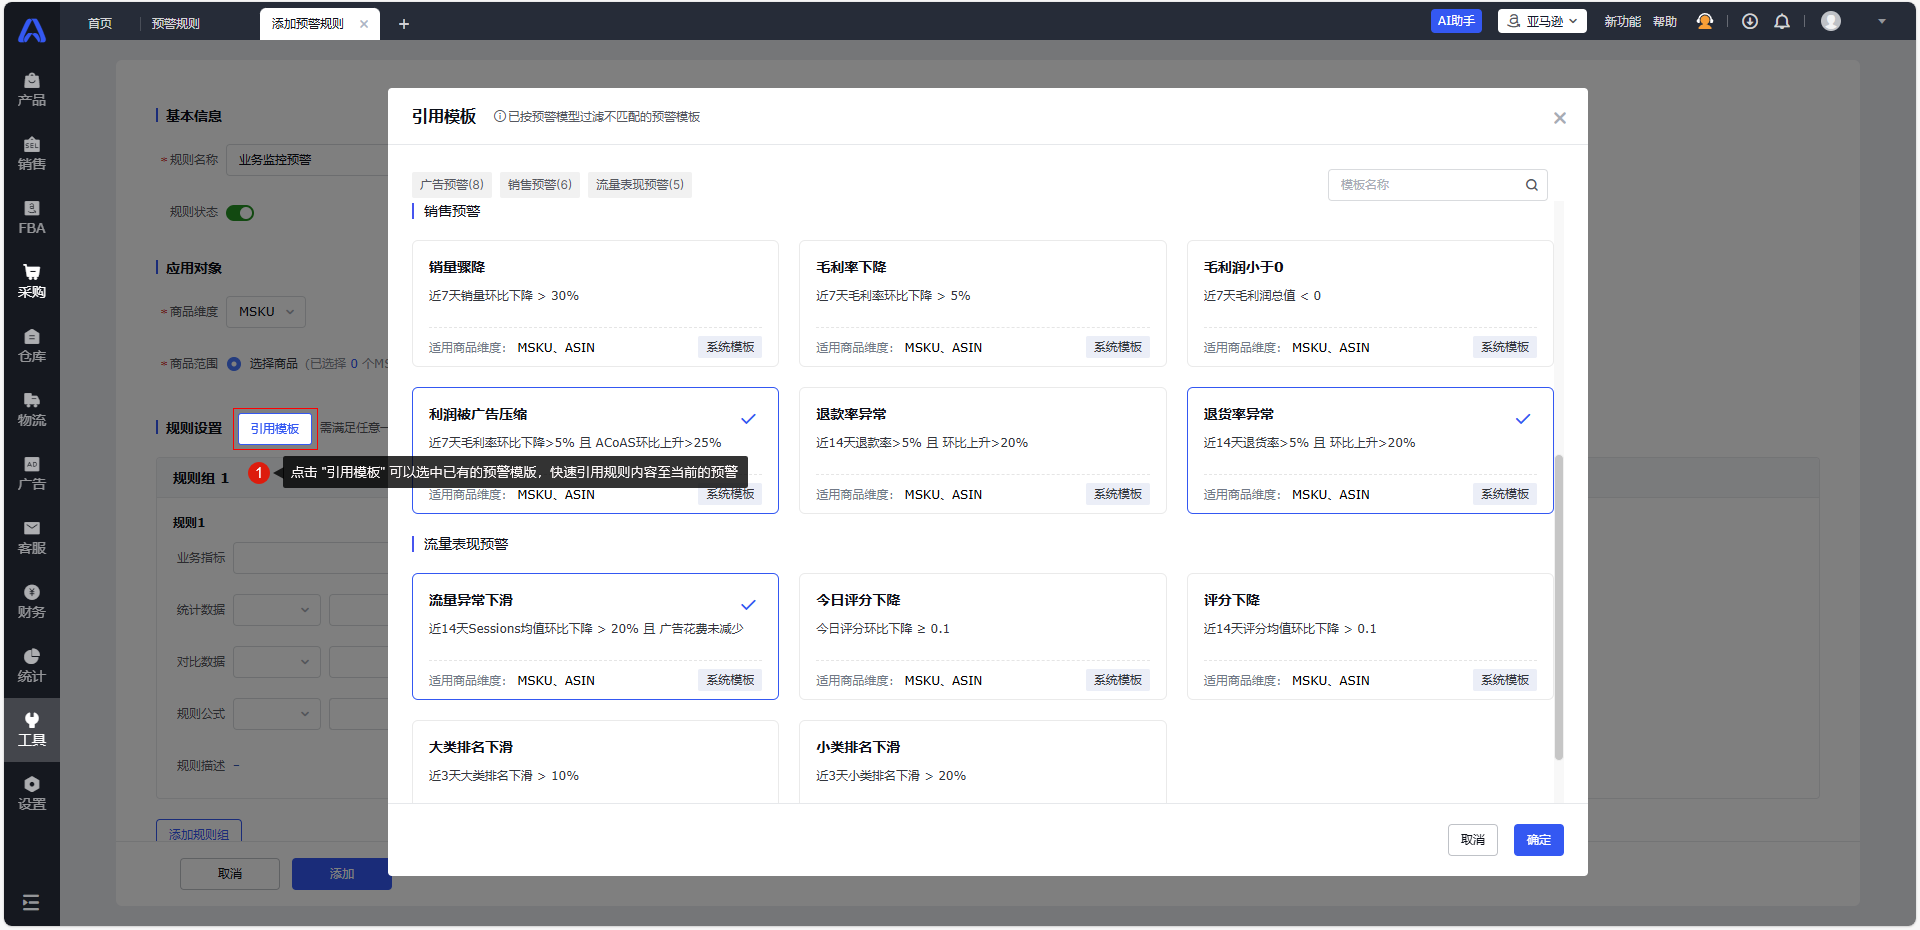Jump to 流量表现预警(5) tab

[x=639, y=185]
